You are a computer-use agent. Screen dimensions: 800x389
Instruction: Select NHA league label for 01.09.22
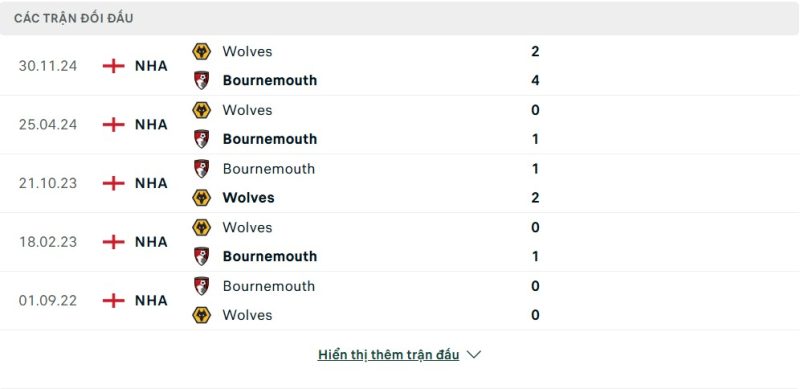tap(151, 301)
